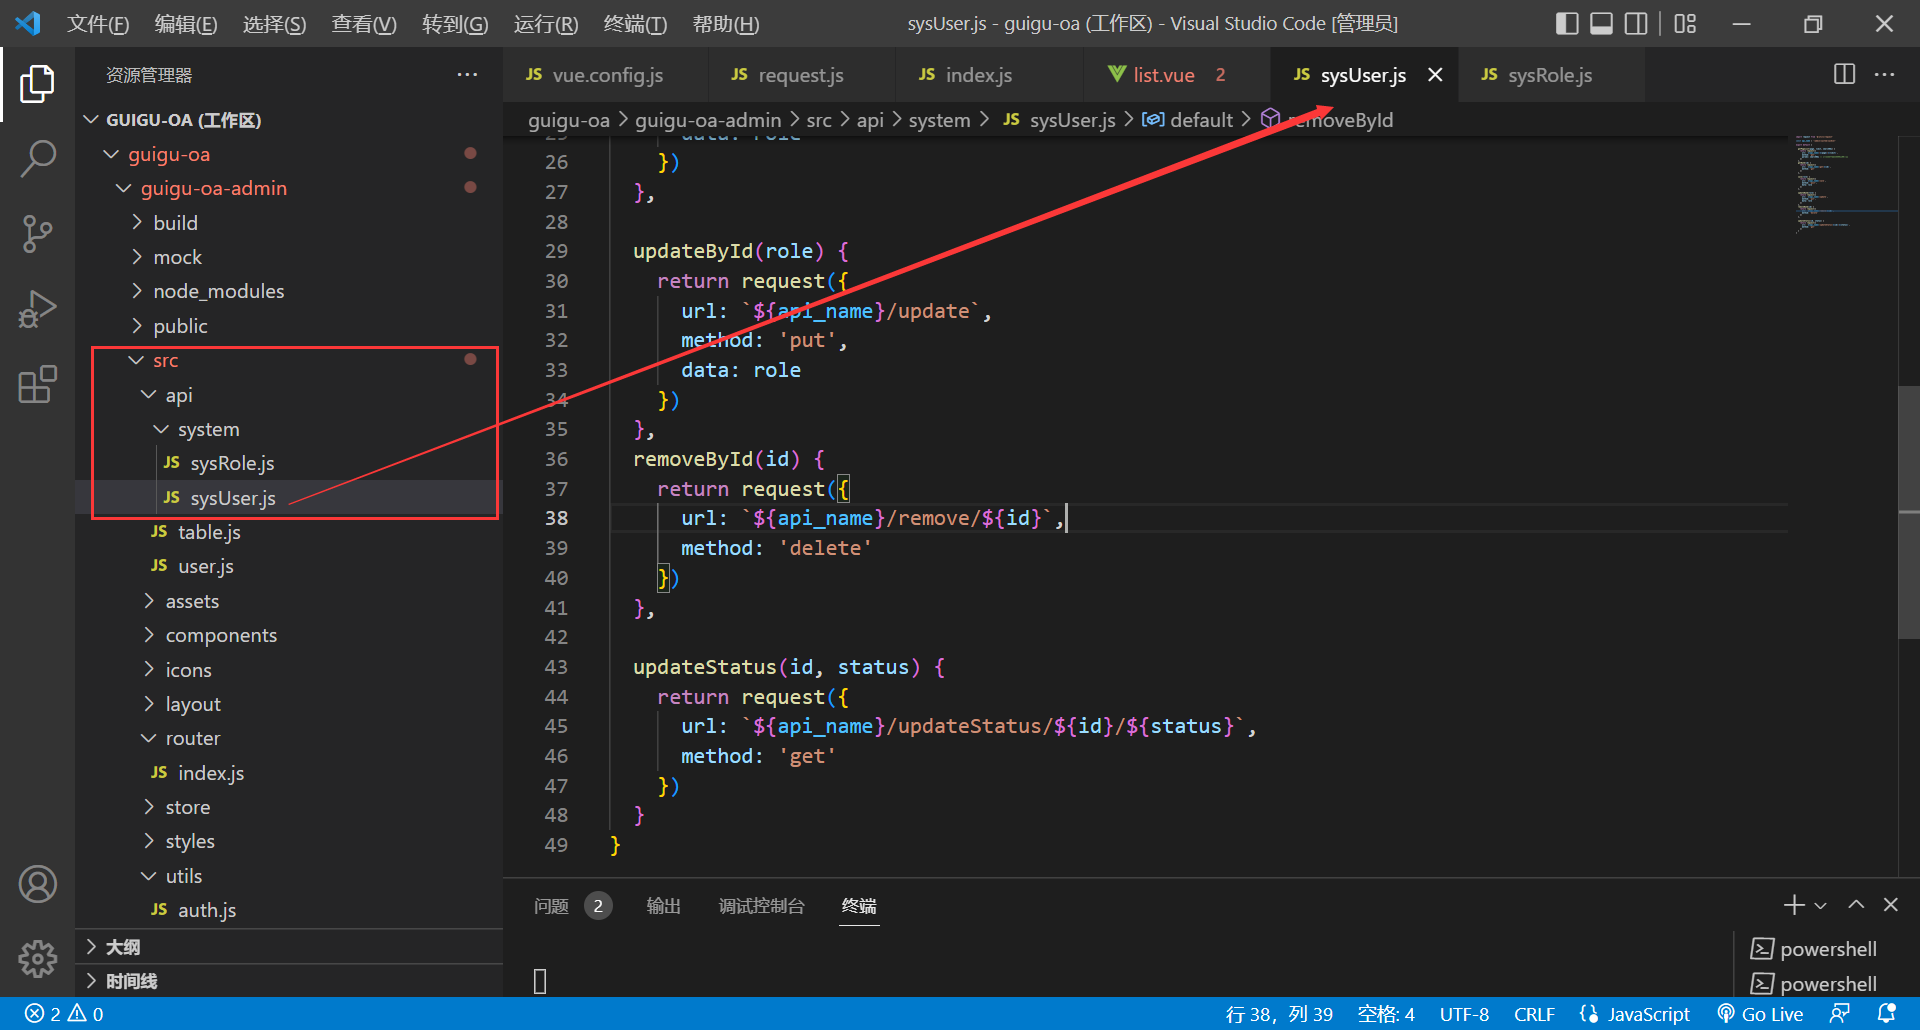
Task: Open the Search view in activity bar
Action: click(x=37, y=158)
